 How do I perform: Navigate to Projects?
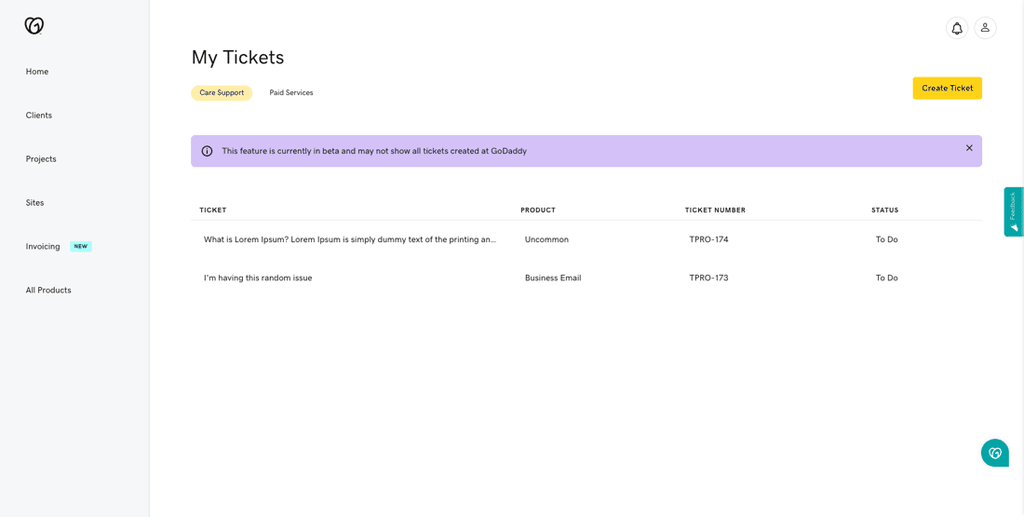pyautogui.click(x=41, y=159)
